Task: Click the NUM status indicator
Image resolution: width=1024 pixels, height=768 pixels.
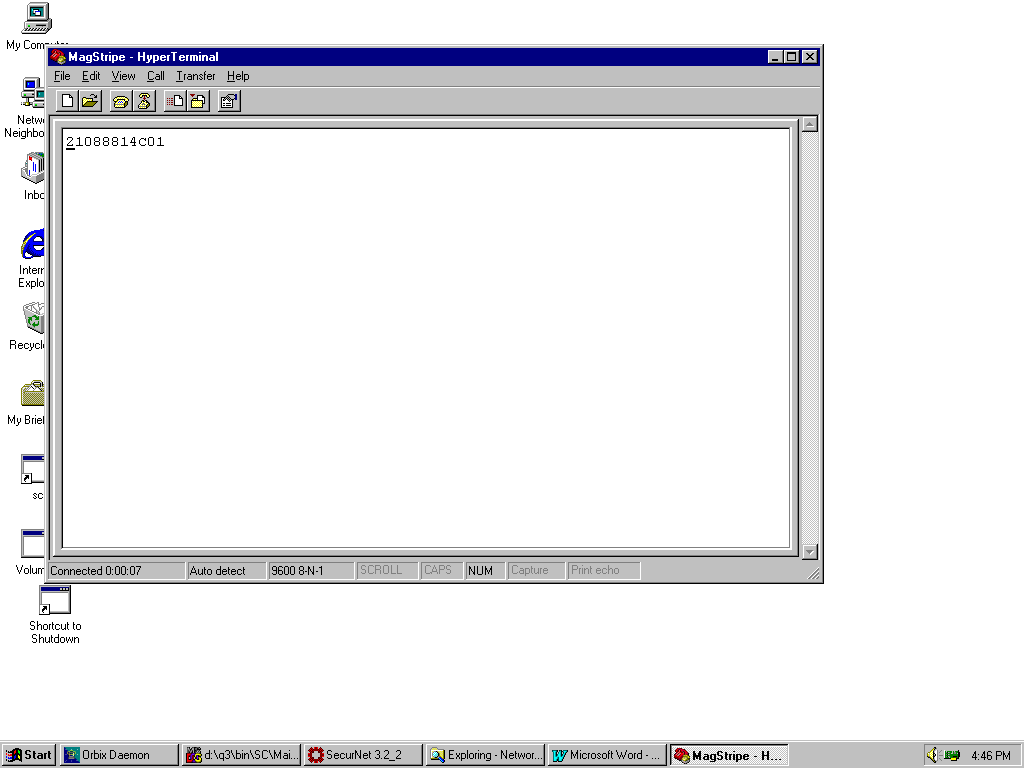Action: pyautogui.click(x=485, y=571)
